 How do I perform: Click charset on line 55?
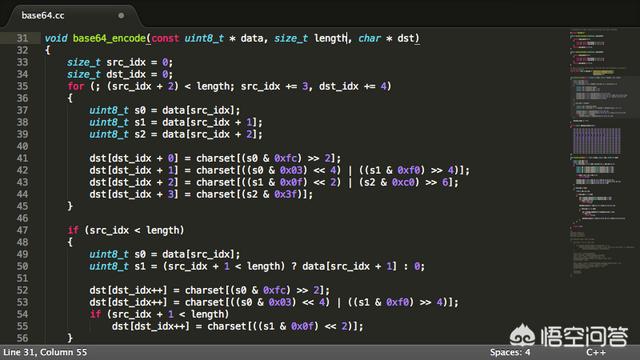(x=227, y=327)
